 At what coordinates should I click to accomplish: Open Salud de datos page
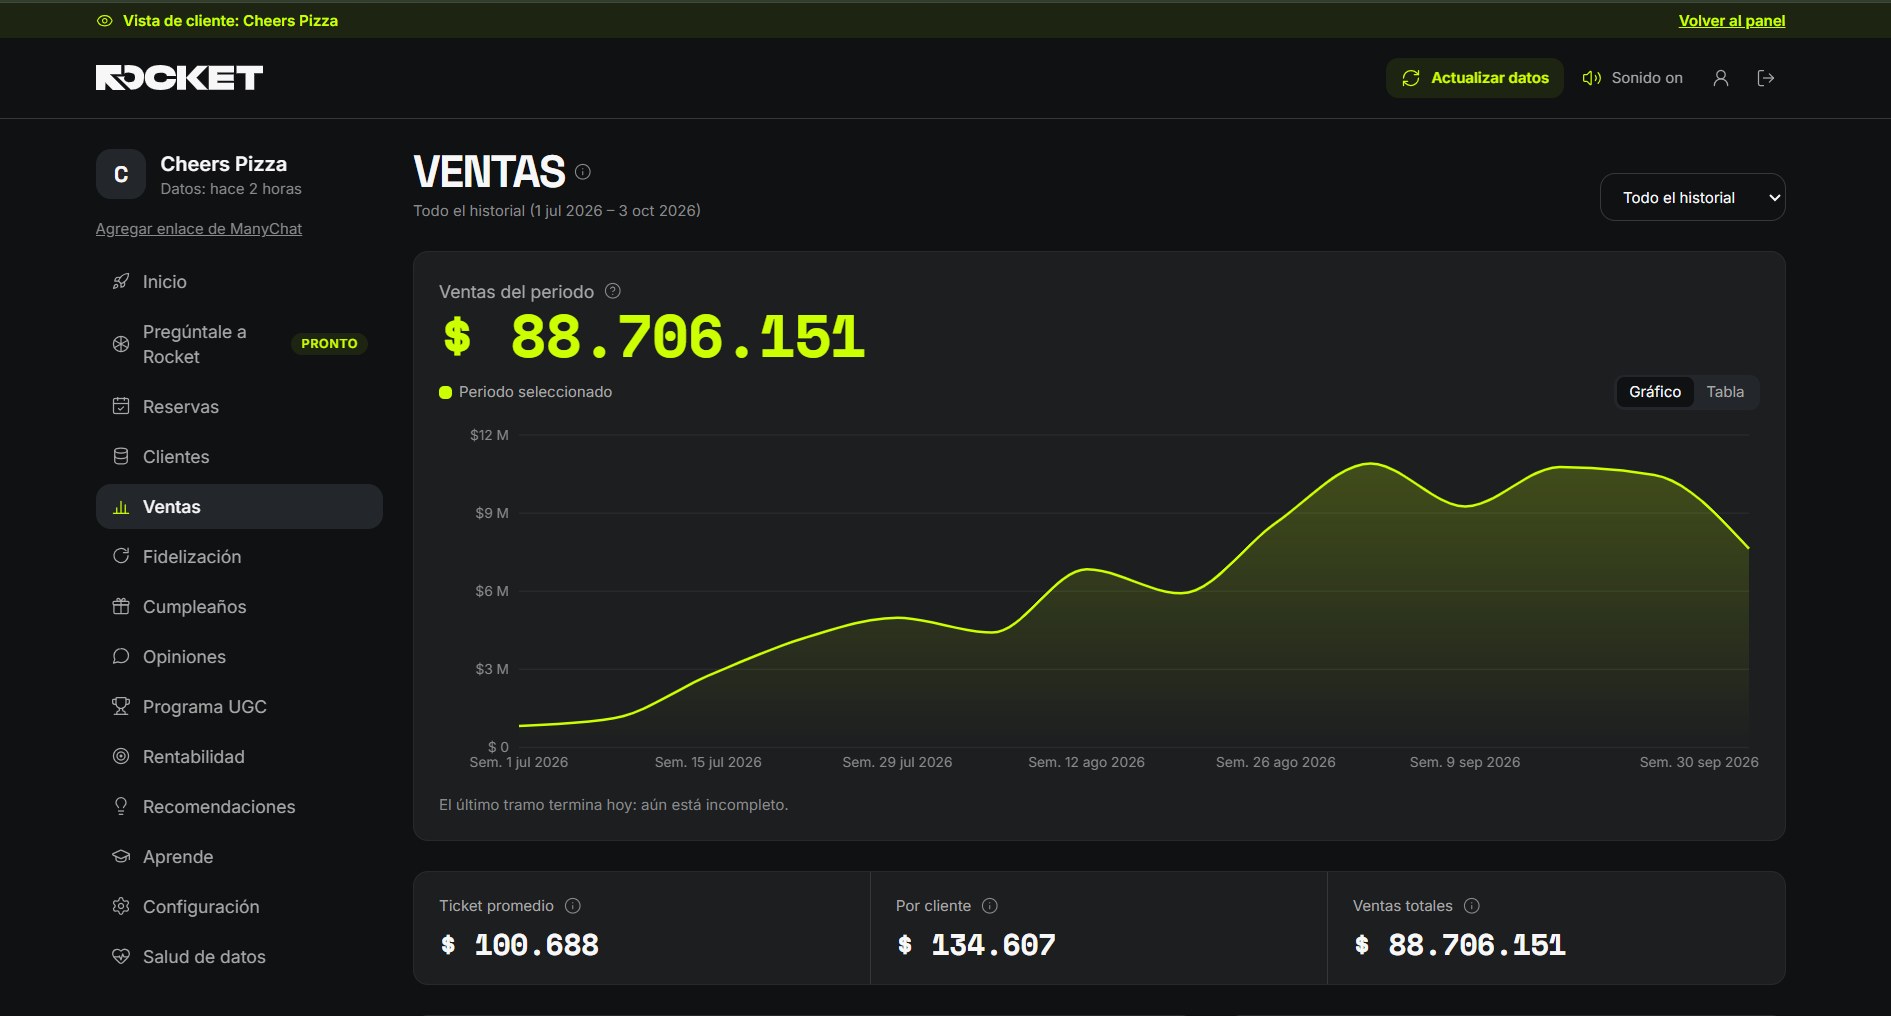[239, 957]
